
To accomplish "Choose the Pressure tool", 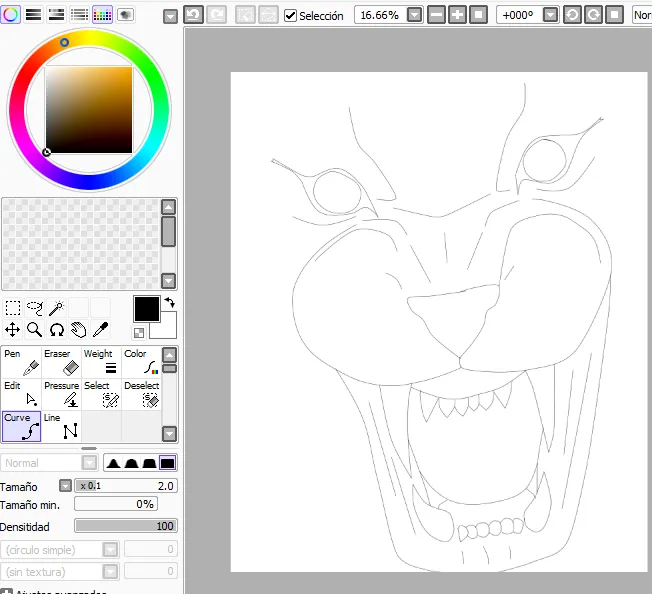I will click(x=61, y=394).
